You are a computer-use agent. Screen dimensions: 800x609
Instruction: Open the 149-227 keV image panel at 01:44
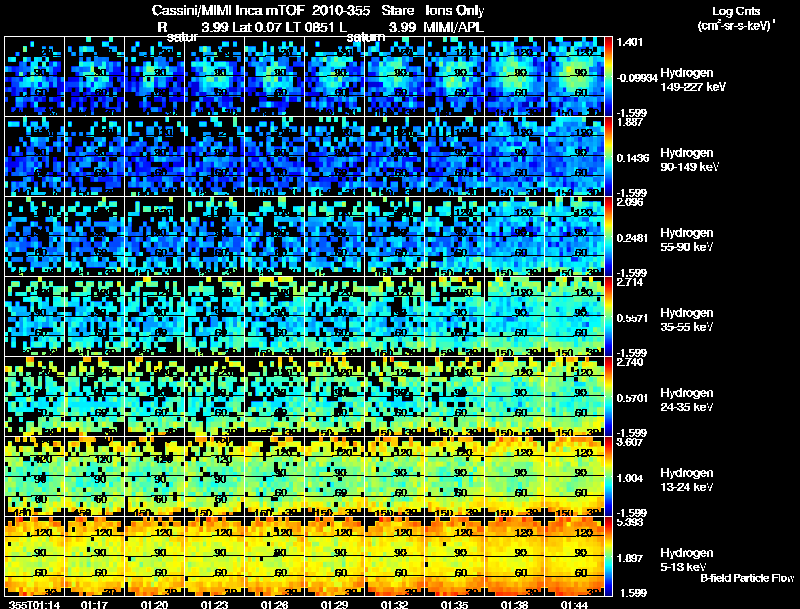[x=574, y=76]
